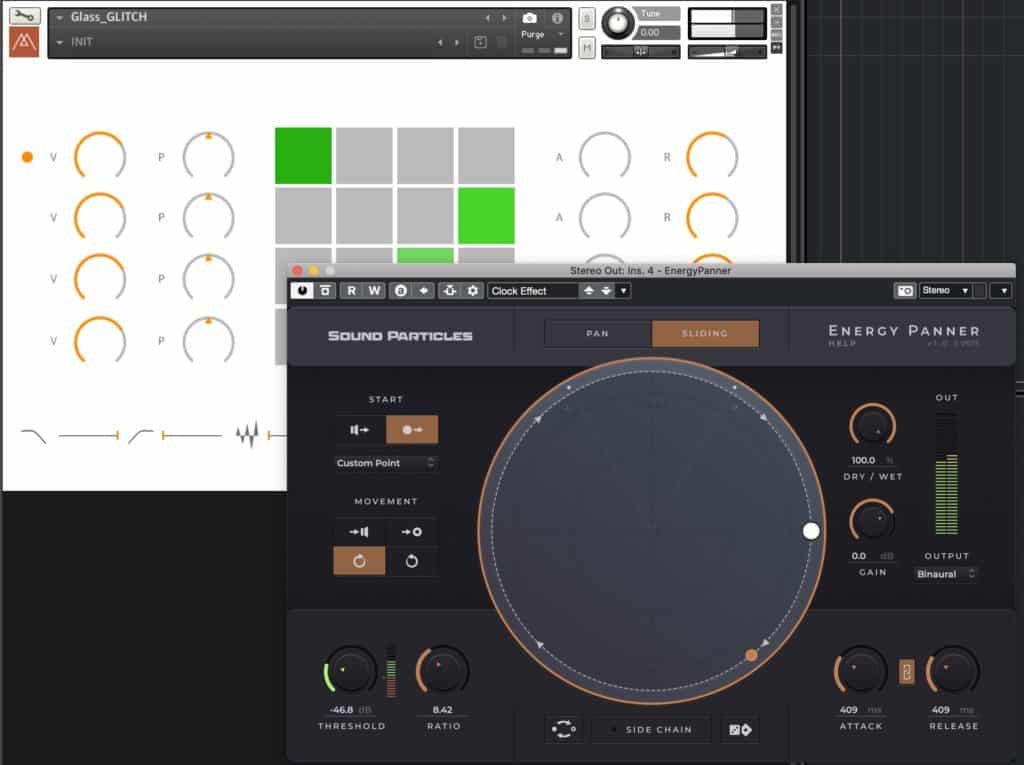The width and height of the screenshot is (1024, 765).
Task: Click the high-pass filter curve icon
Action: [140, 435]
